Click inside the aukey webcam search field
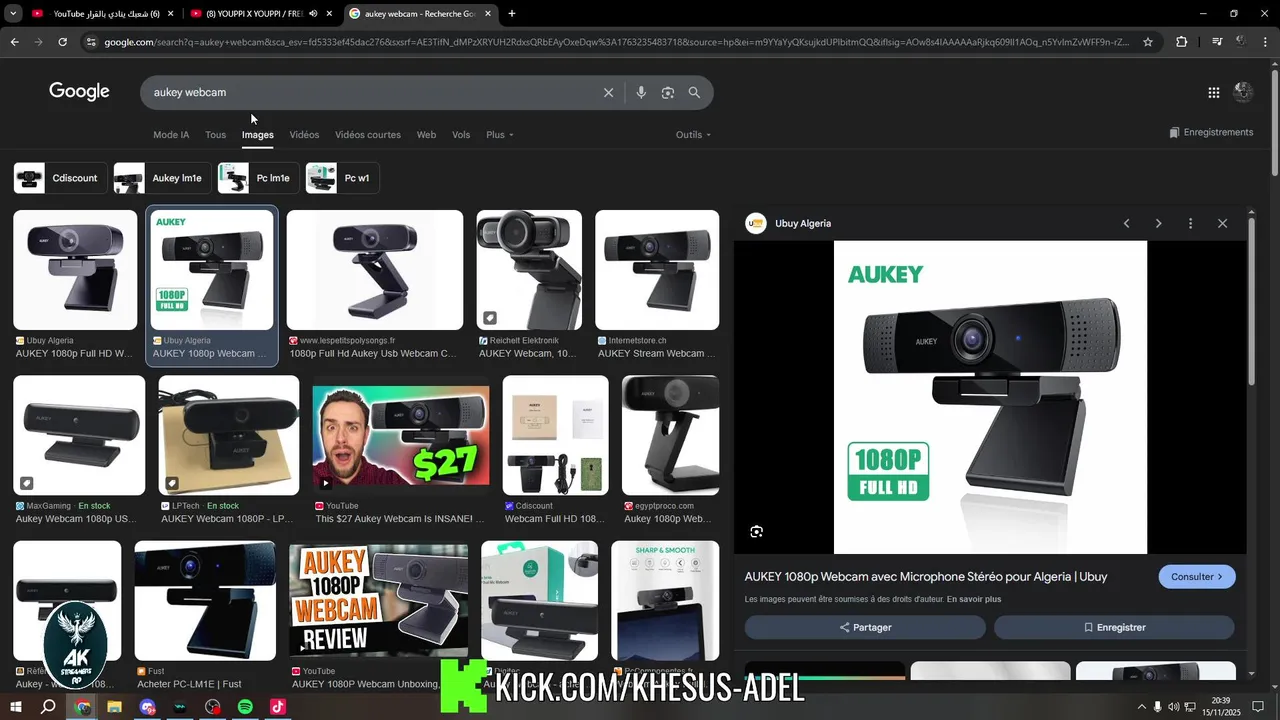Screen dimensions: 1280x720 370,92
